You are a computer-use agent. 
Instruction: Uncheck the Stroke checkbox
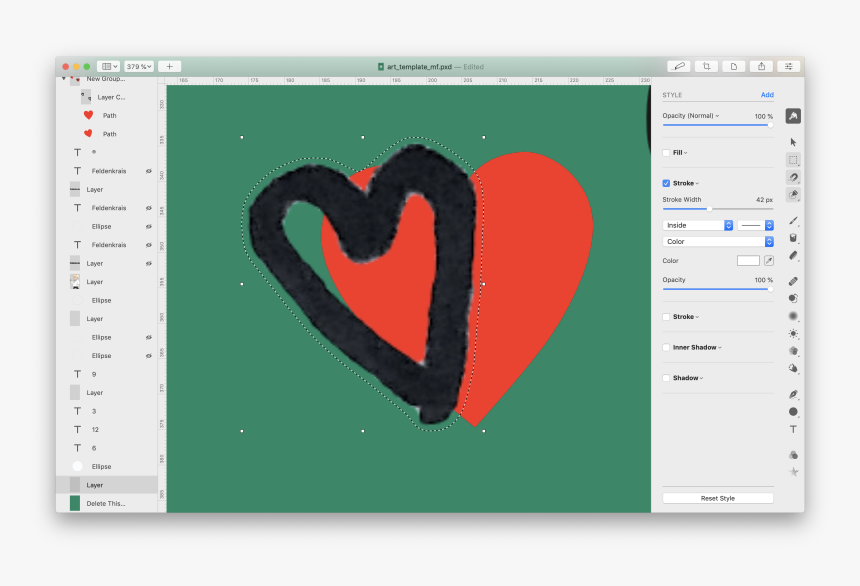point(666,183)
